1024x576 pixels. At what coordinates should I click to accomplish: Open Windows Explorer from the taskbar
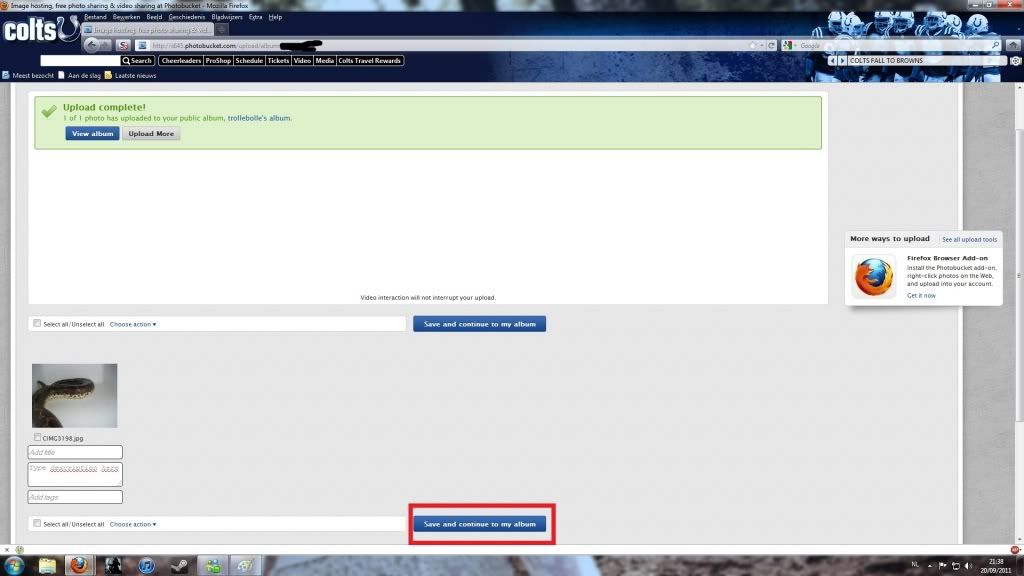[47, 566]
